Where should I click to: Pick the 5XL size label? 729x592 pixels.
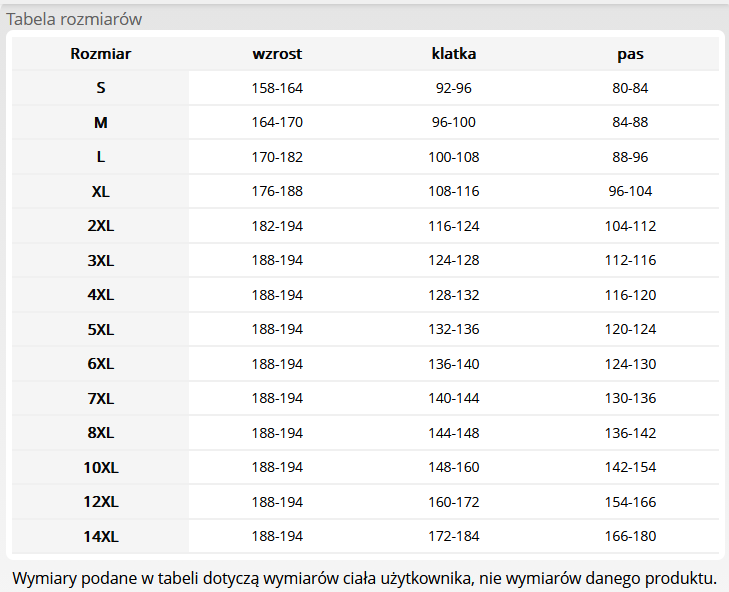[101, 329]
